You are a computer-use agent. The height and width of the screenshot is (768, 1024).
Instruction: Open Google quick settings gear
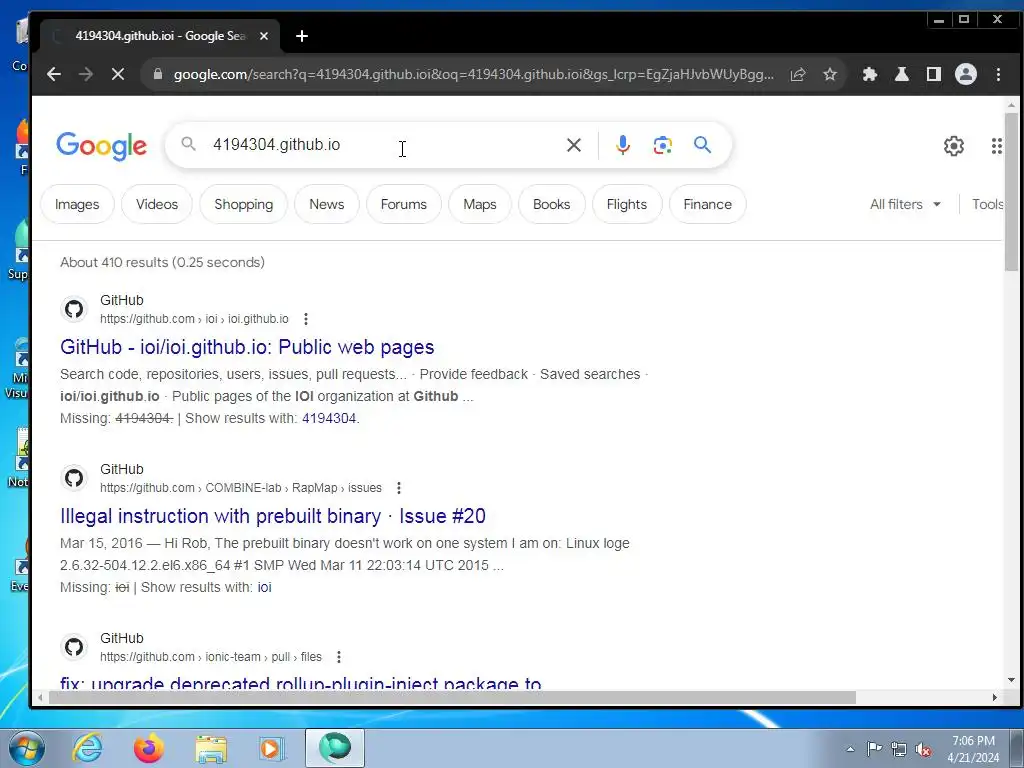point(953,146)
